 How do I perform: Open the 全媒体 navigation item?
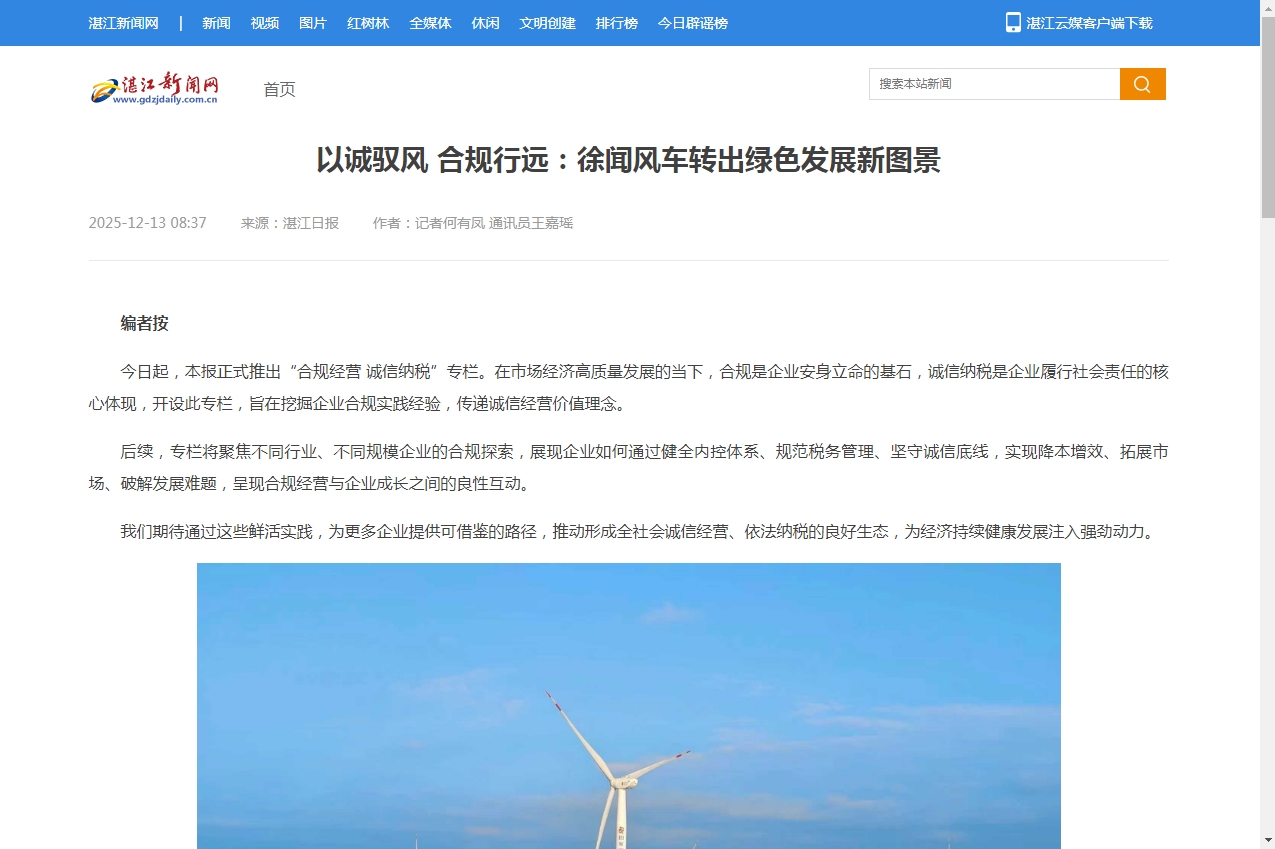click(430, 23)
